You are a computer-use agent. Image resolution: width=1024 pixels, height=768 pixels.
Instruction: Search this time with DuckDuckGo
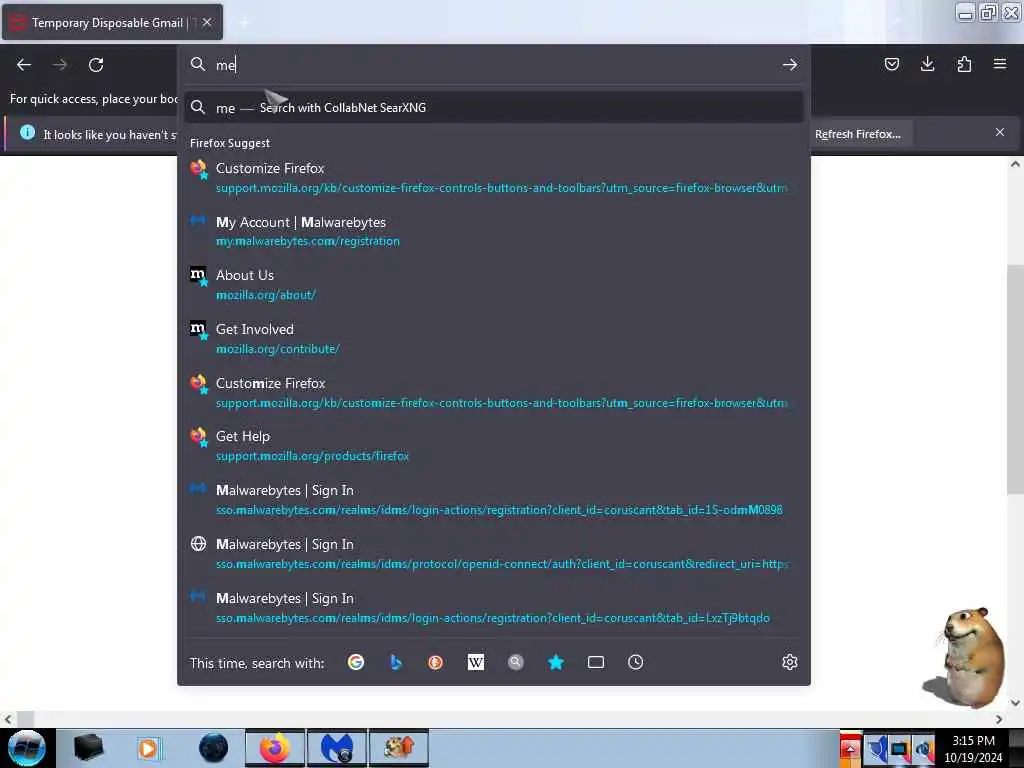[436, 662]
